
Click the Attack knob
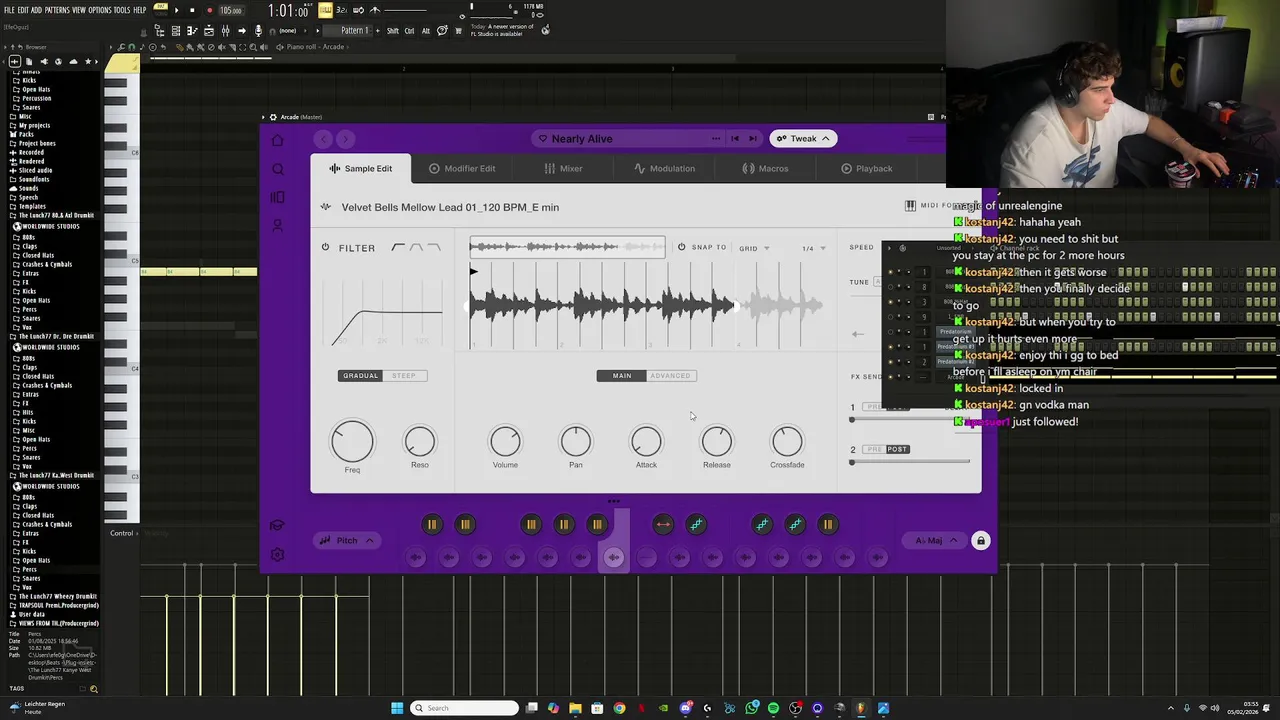646,441
